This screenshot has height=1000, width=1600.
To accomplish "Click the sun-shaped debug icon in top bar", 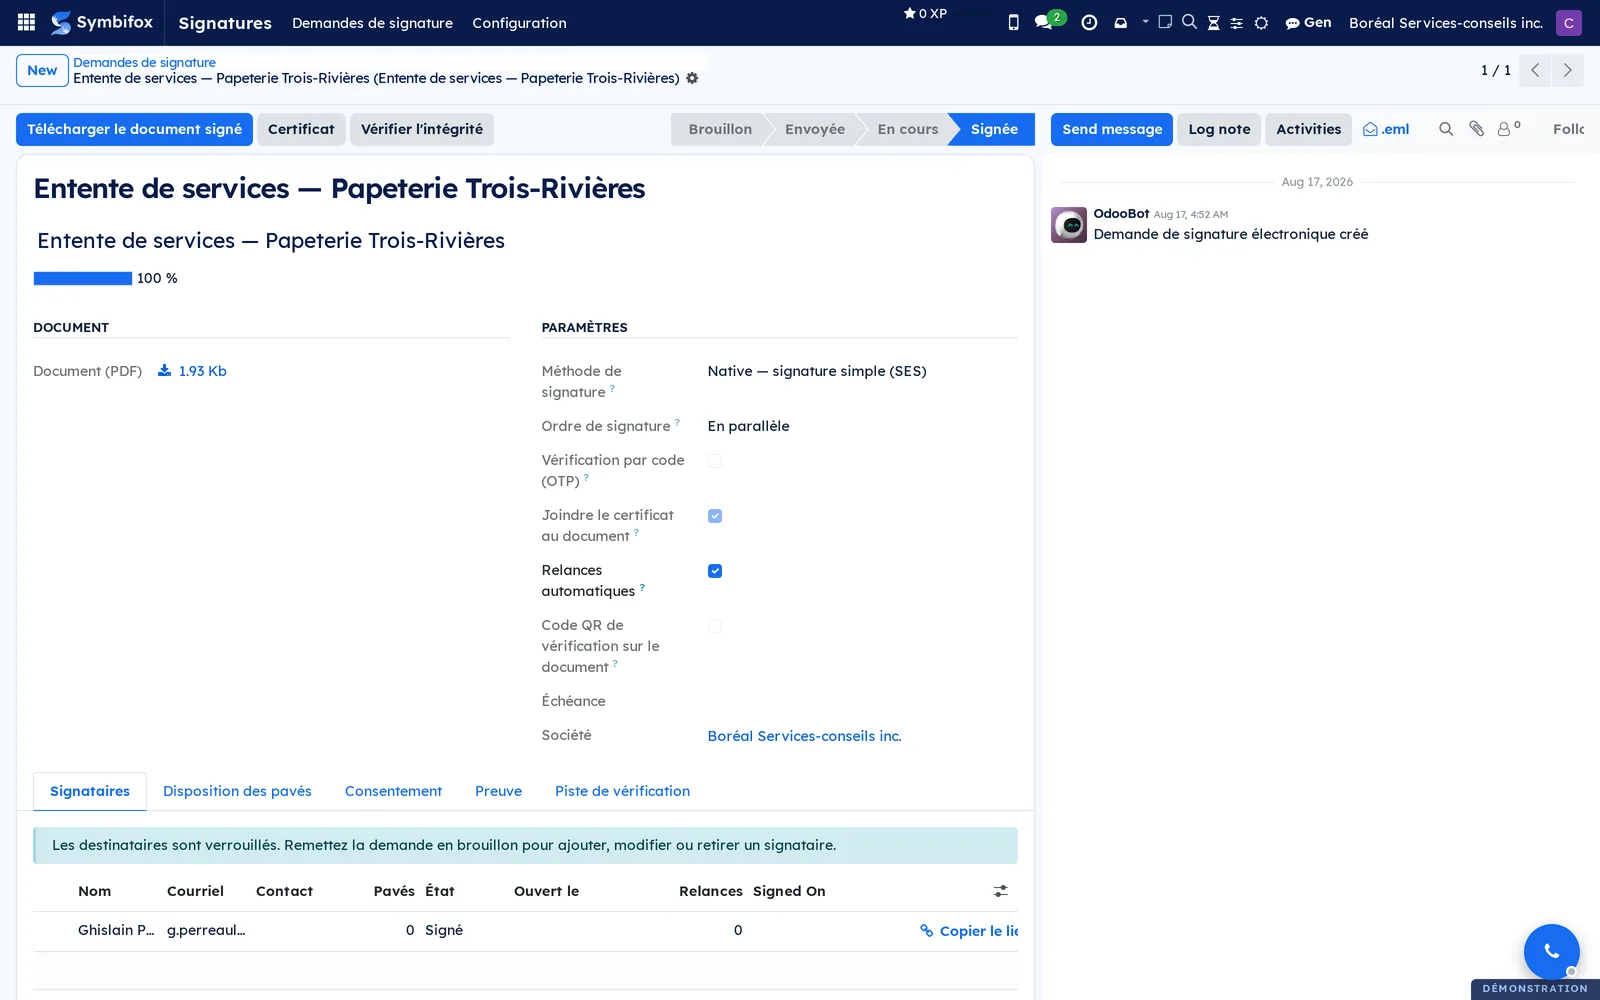I will (x=1261, y=22).
